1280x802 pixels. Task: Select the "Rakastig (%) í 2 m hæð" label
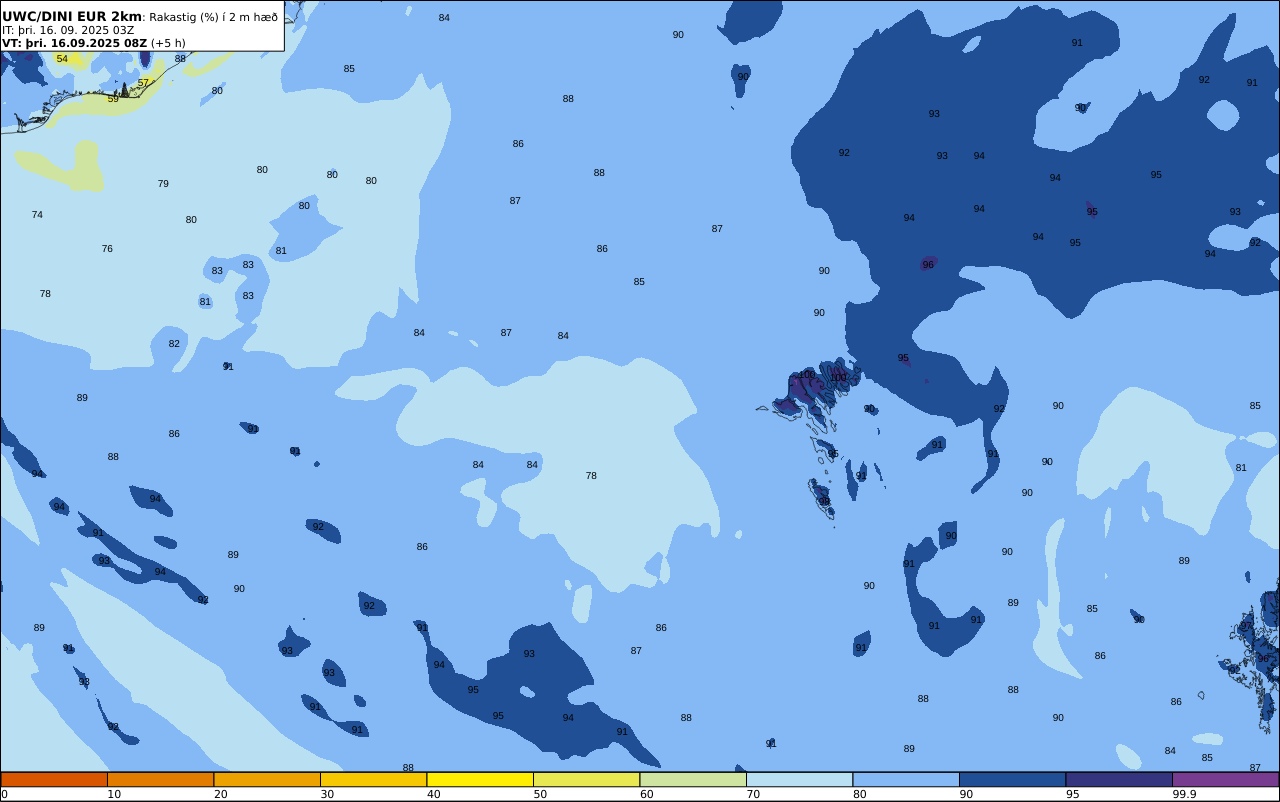pyautogui.click(x=214, y=17)
